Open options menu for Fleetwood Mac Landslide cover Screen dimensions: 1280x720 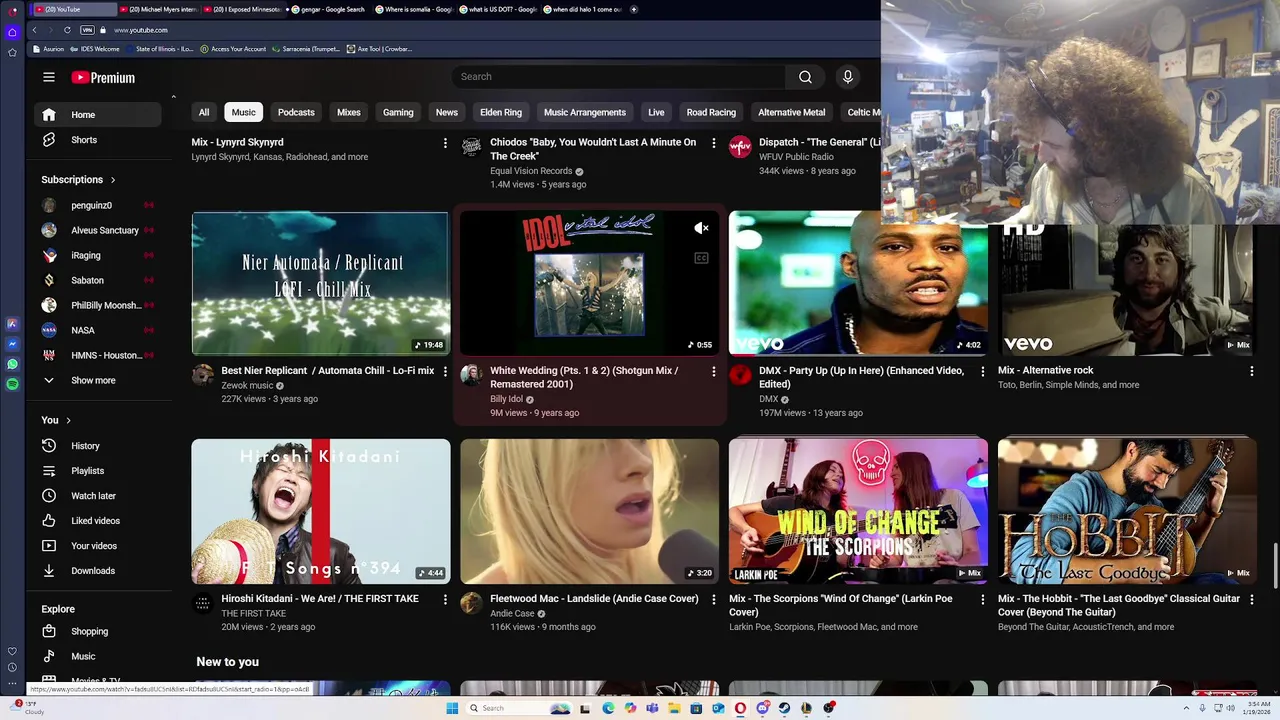(x=713, y=599)
